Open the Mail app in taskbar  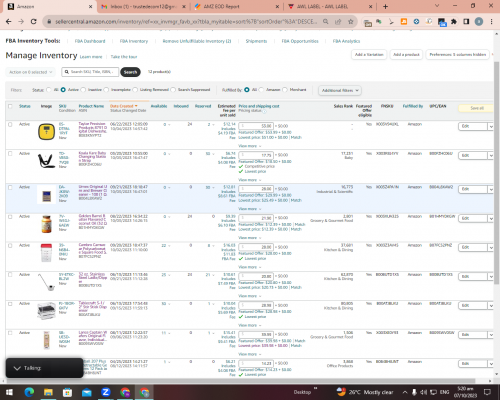pyautogui.click(x=87, y=392)
